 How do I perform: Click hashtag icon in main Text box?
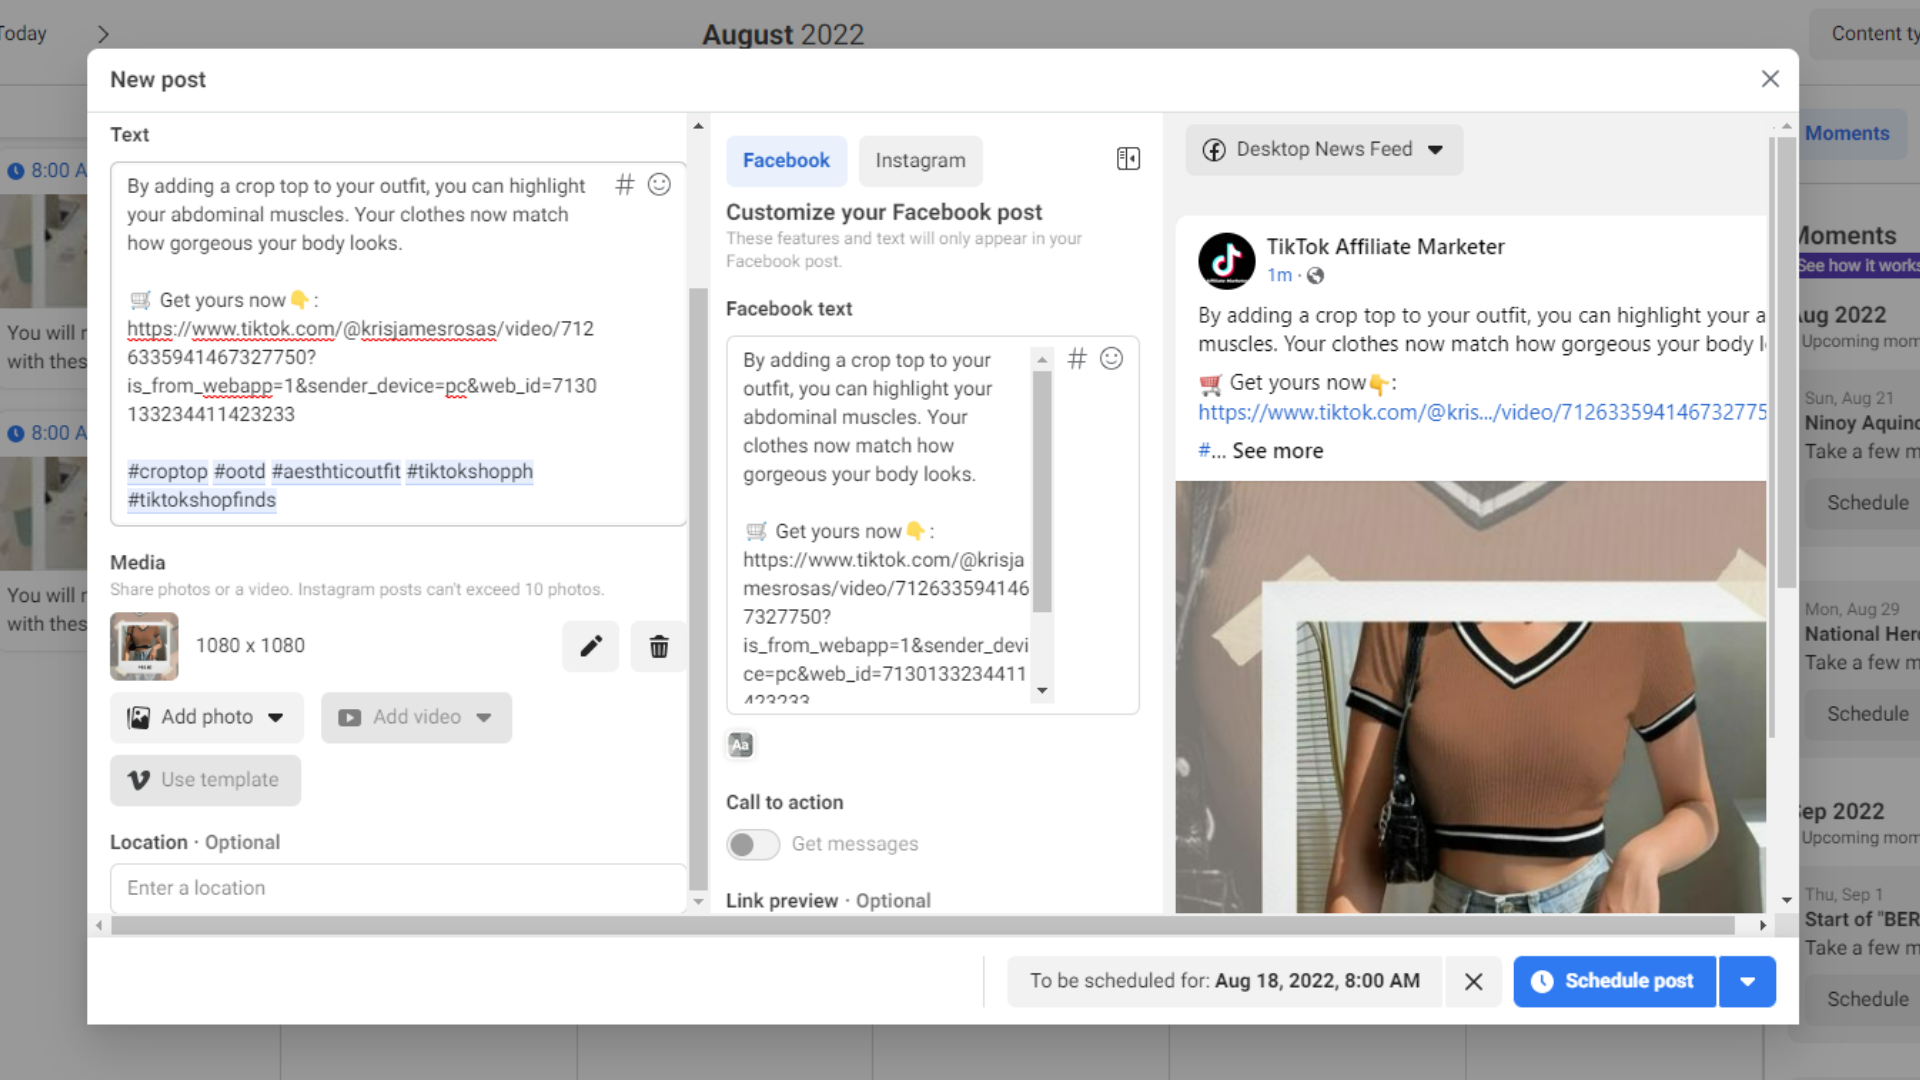(624, 184)
